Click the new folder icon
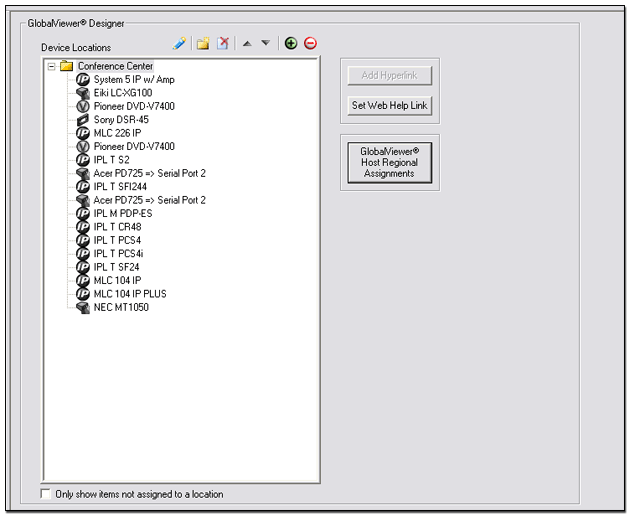Screen dimensions: 630x516 pos(202,44)
